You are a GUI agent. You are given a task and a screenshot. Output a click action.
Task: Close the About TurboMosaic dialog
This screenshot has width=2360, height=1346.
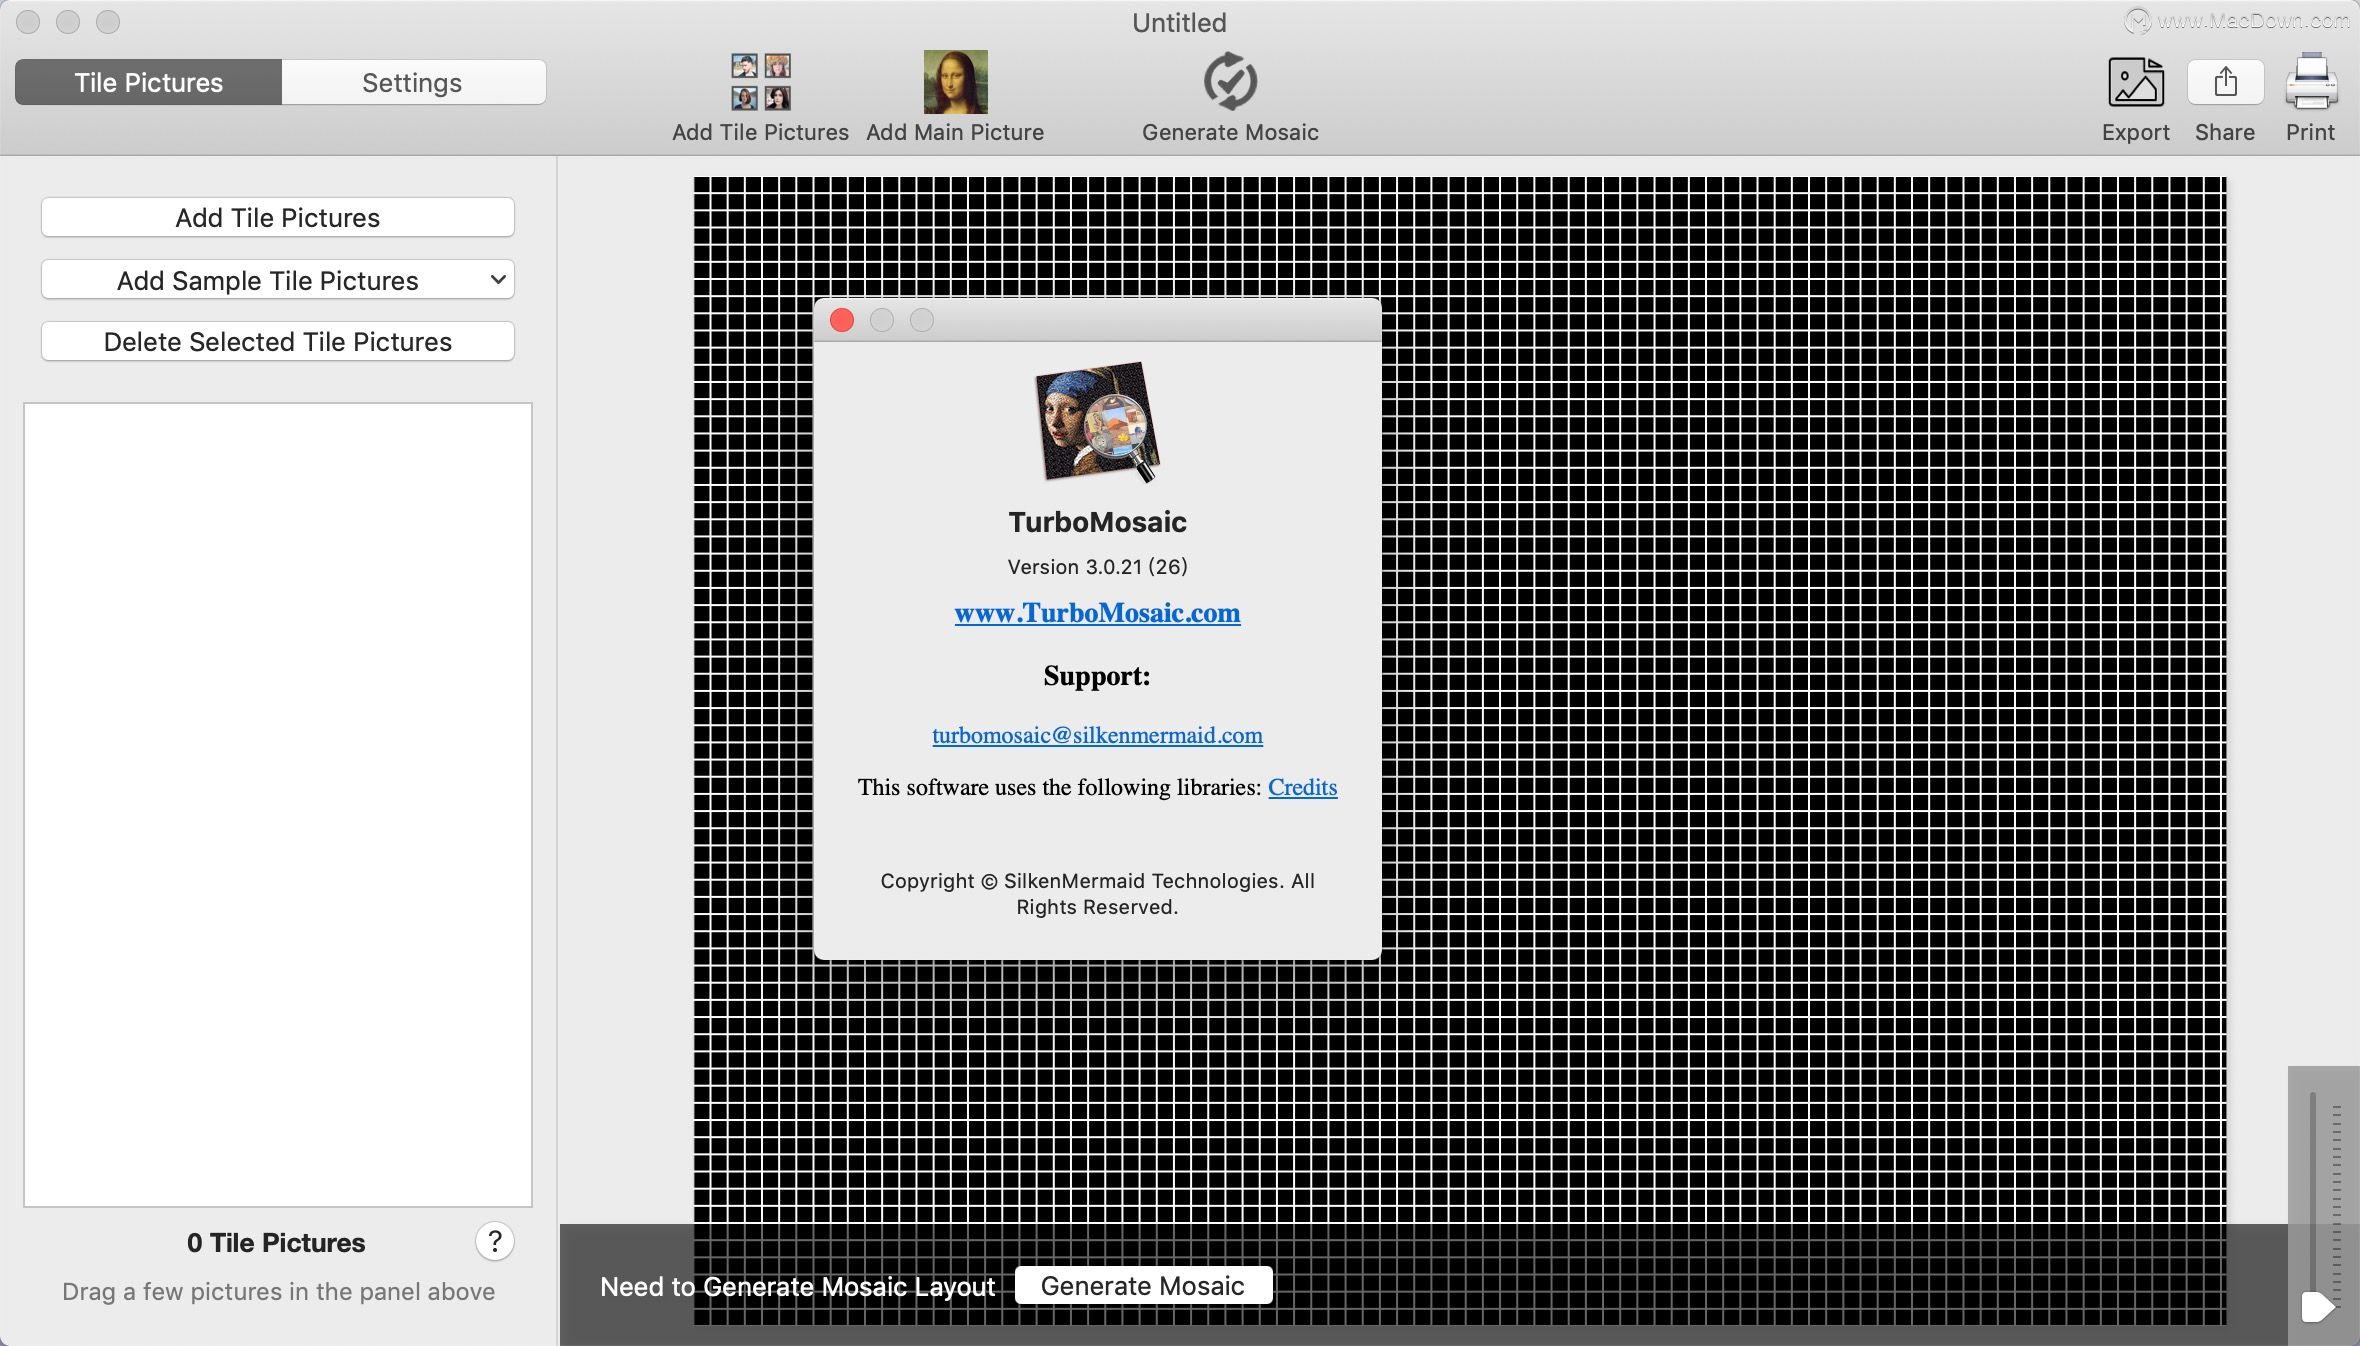[842, 320]
